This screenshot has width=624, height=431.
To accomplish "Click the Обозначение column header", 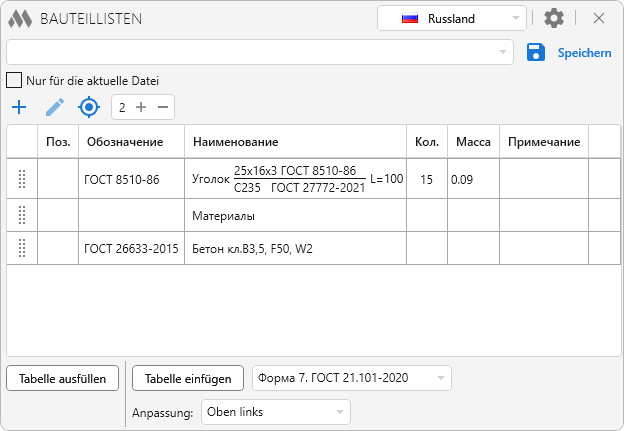I will tap(131, 142).
